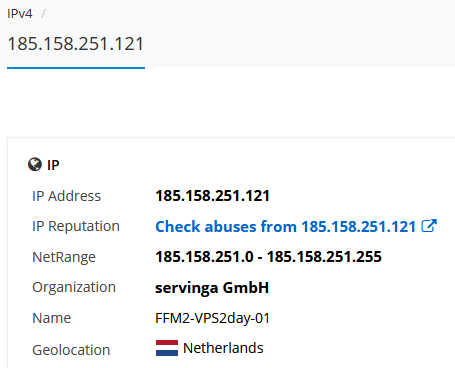
Task: Click the breadcrumb slash separator
Action: (43, 14)
